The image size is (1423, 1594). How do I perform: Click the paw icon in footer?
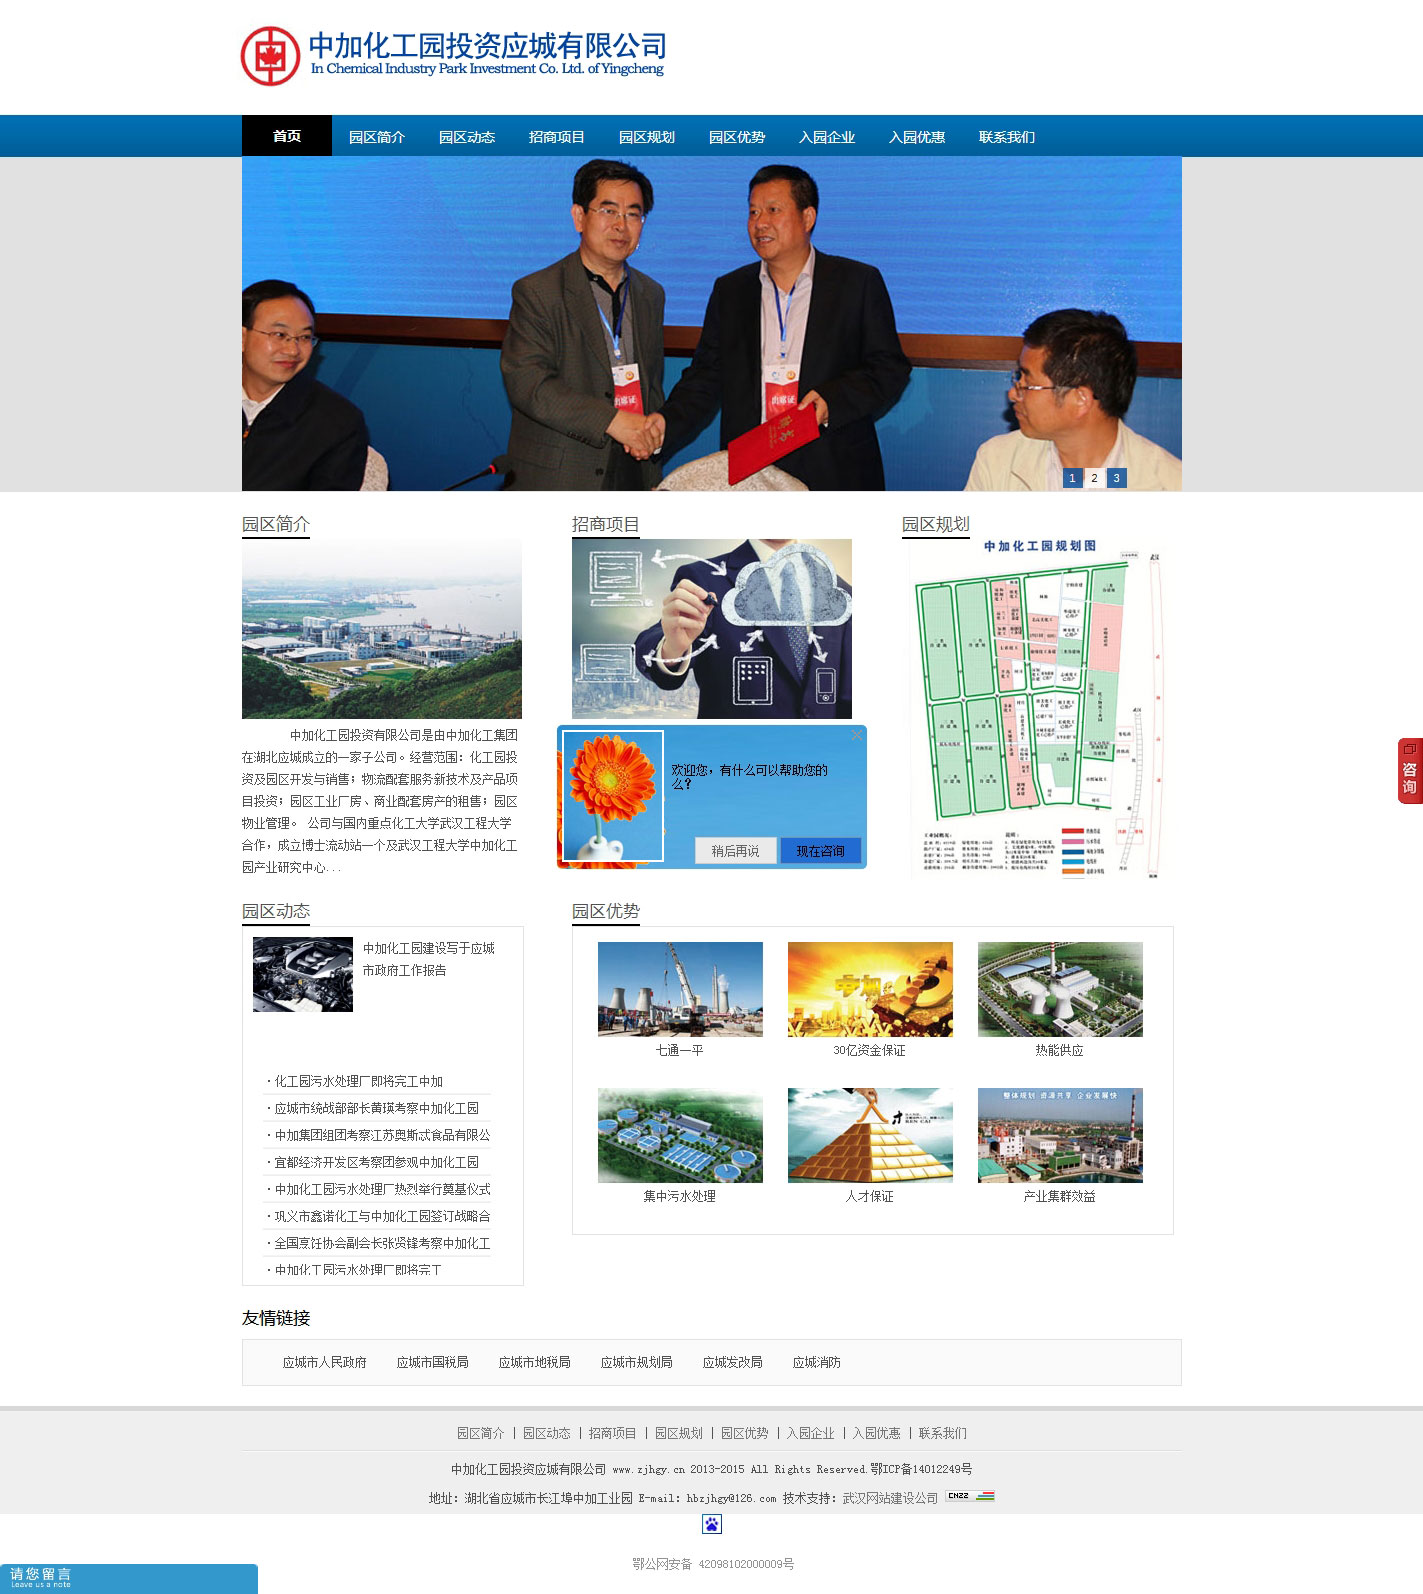click(x=712, y=1524)
